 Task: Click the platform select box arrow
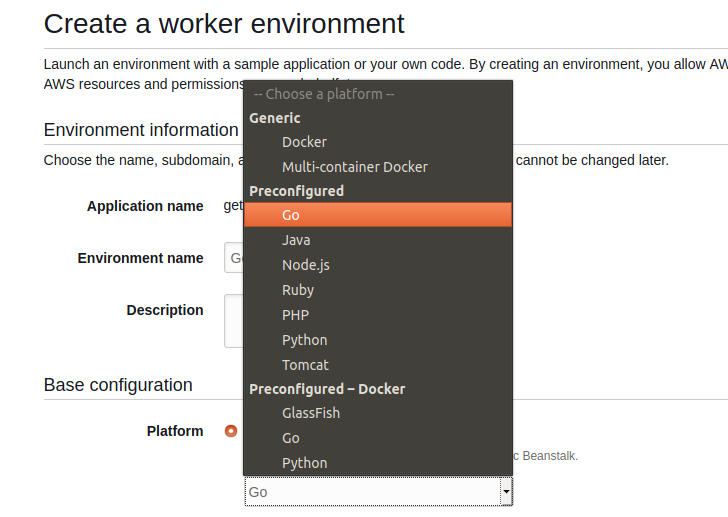[506, 492]
